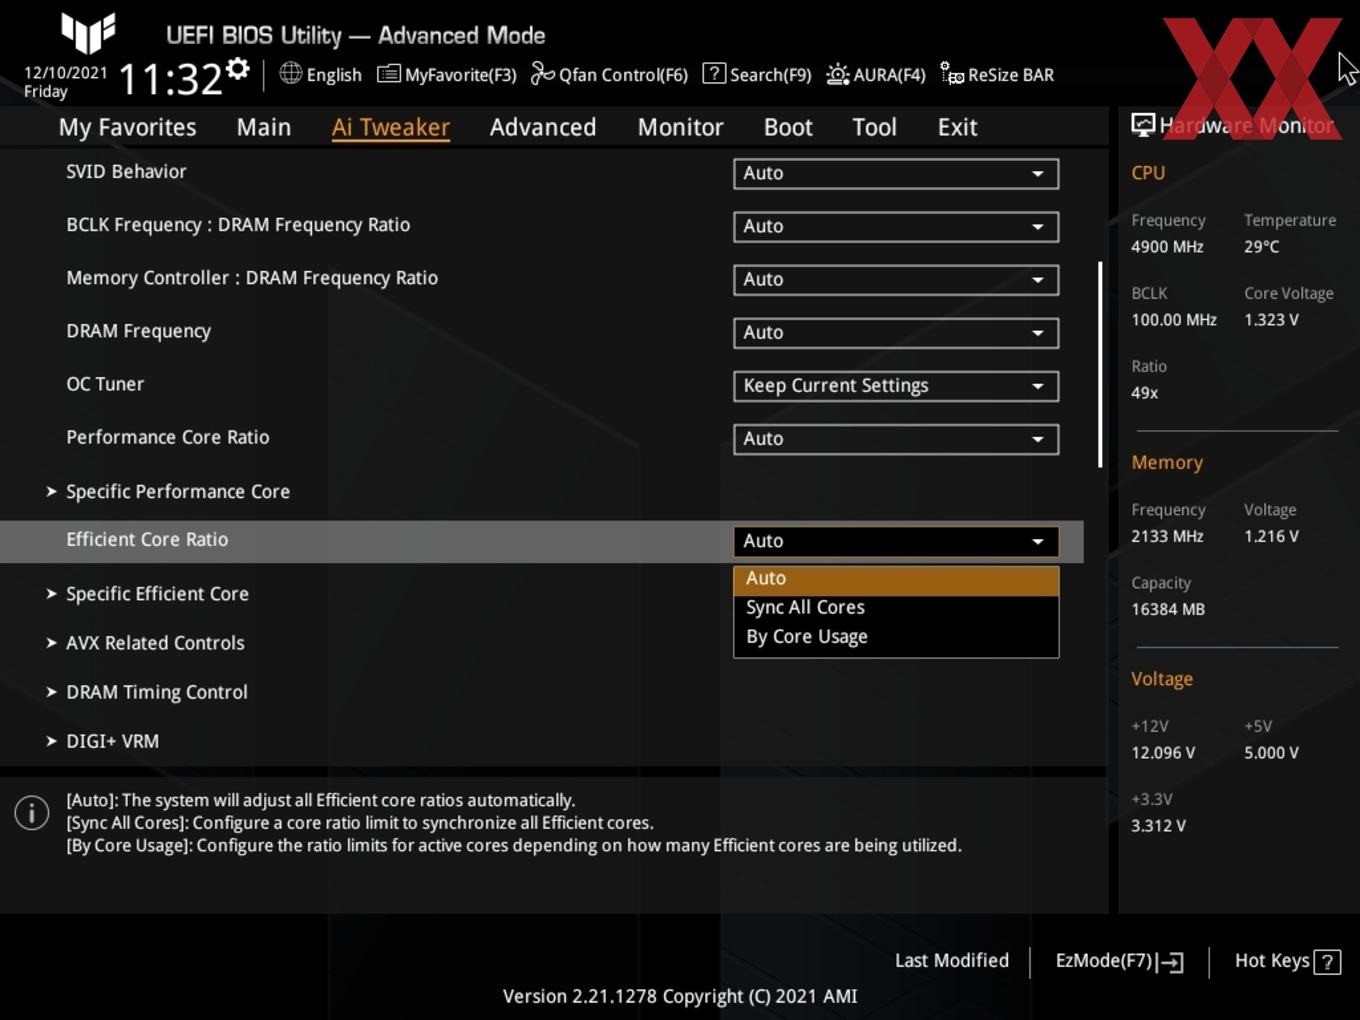Open OC Tuner dropdown

(896, 385)
